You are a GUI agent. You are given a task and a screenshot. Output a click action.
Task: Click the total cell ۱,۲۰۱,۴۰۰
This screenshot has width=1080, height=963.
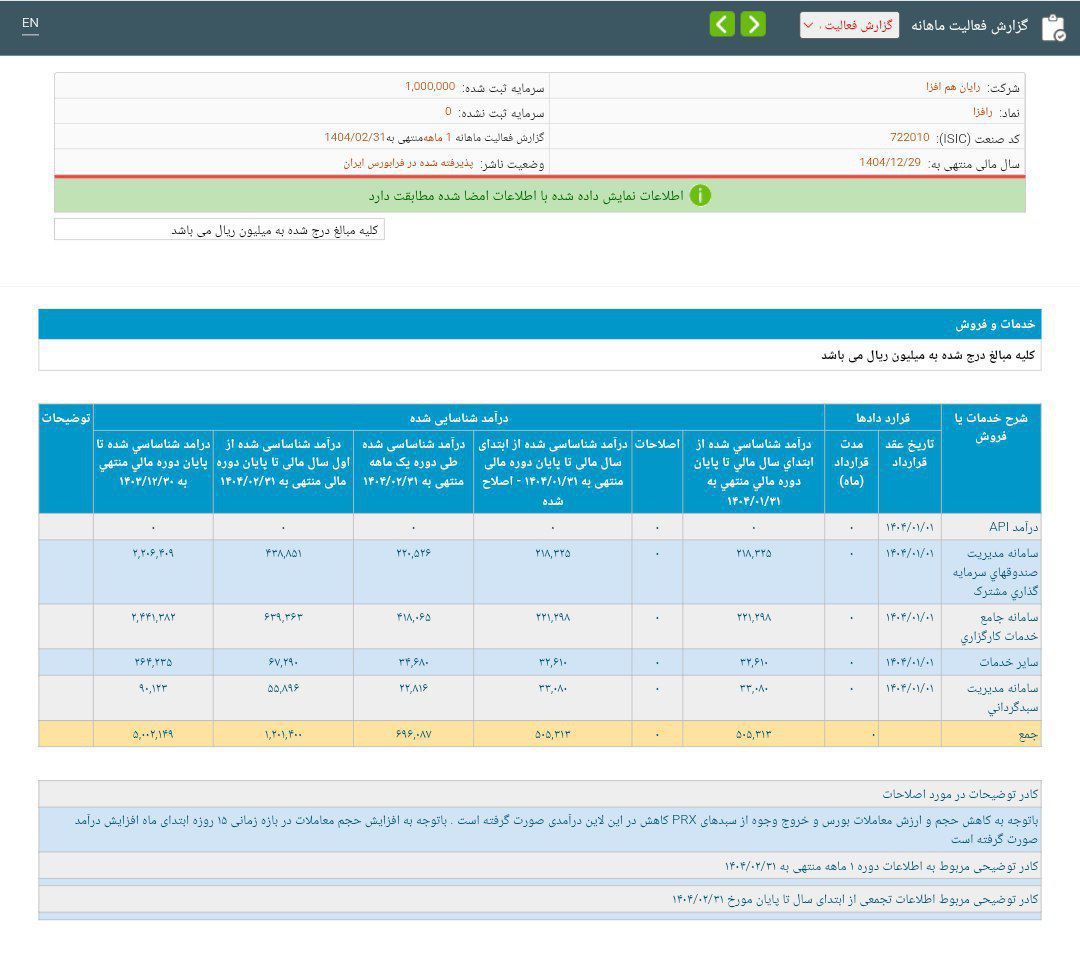click(283, 734)
